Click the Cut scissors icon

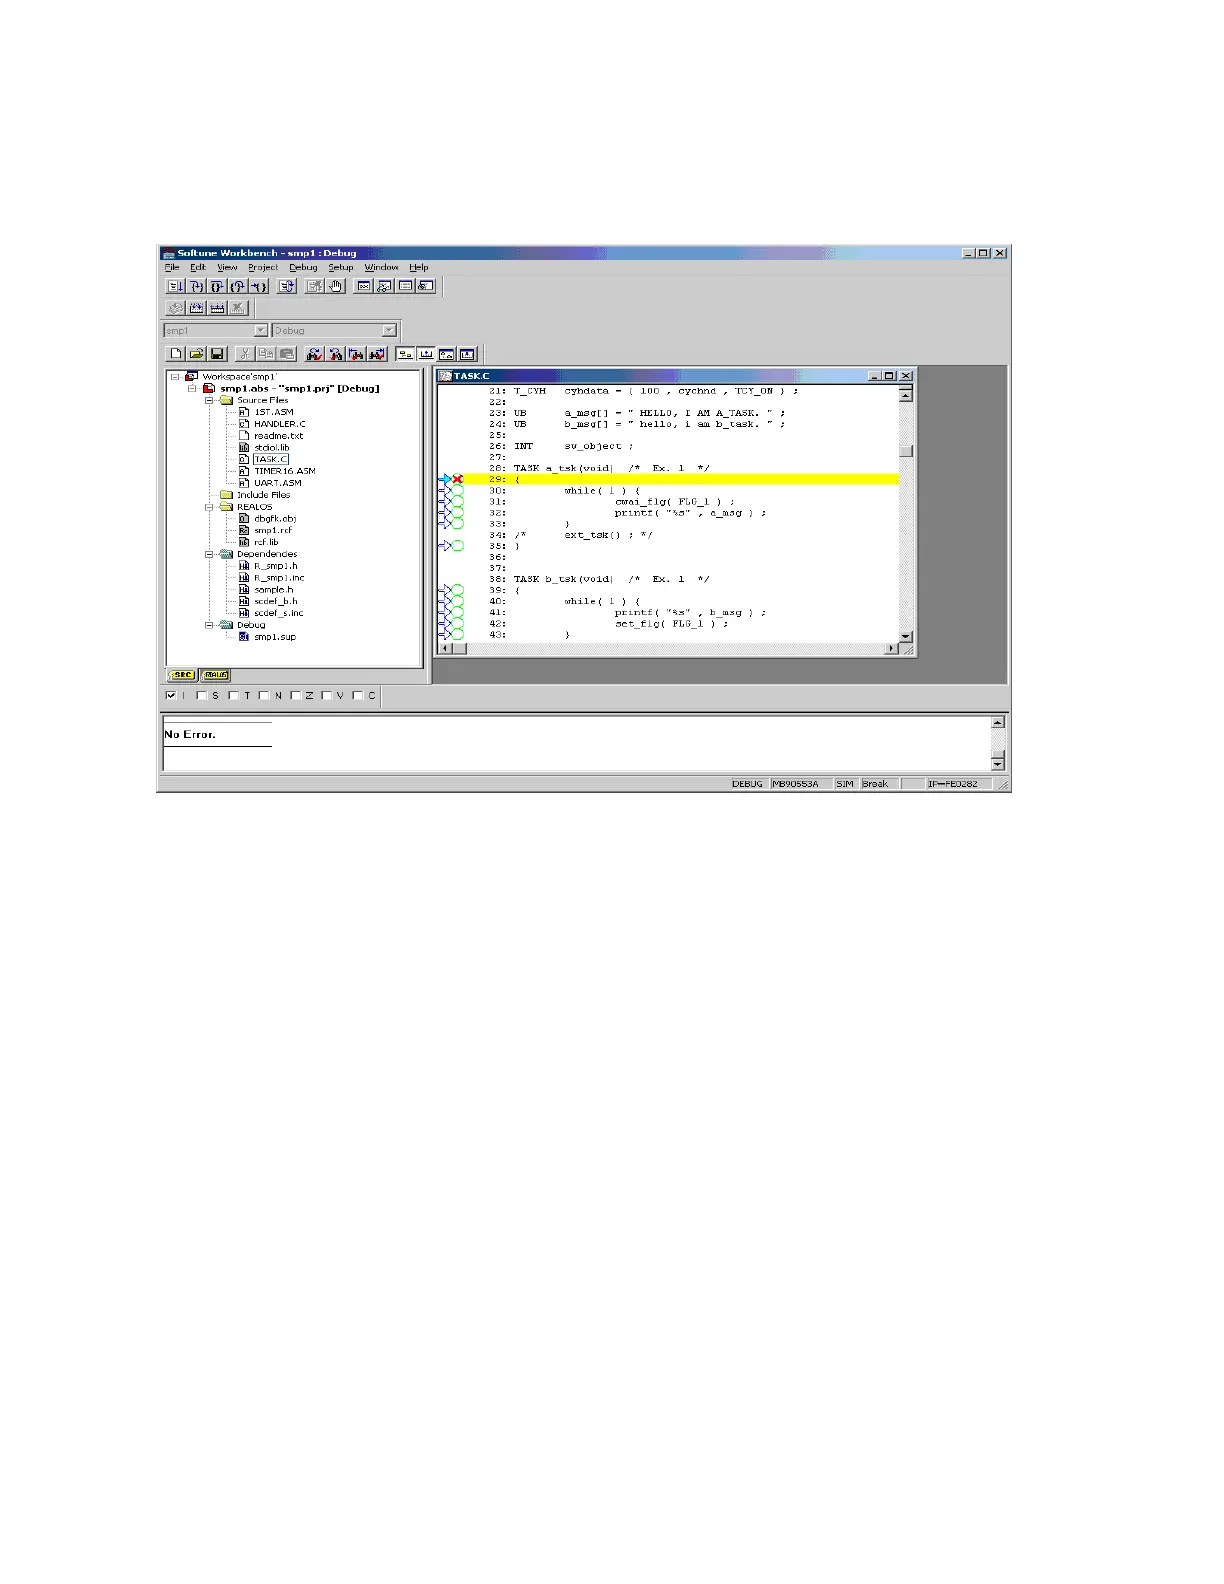coord(245,354)
